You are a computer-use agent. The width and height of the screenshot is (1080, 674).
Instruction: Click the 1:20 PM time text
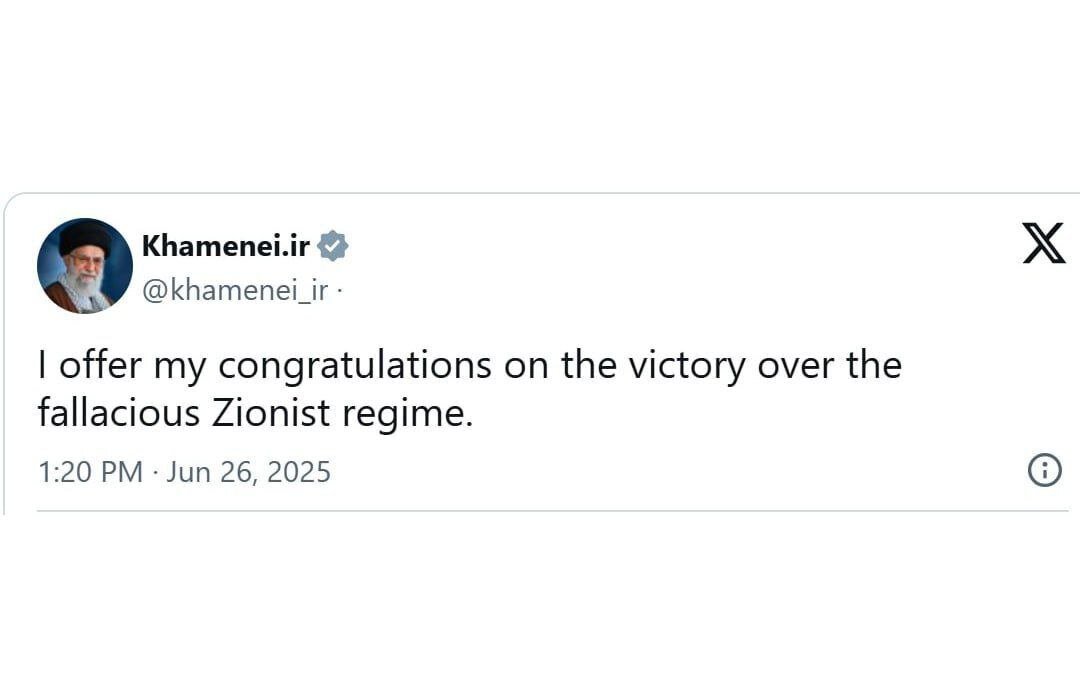click(90, 471)
